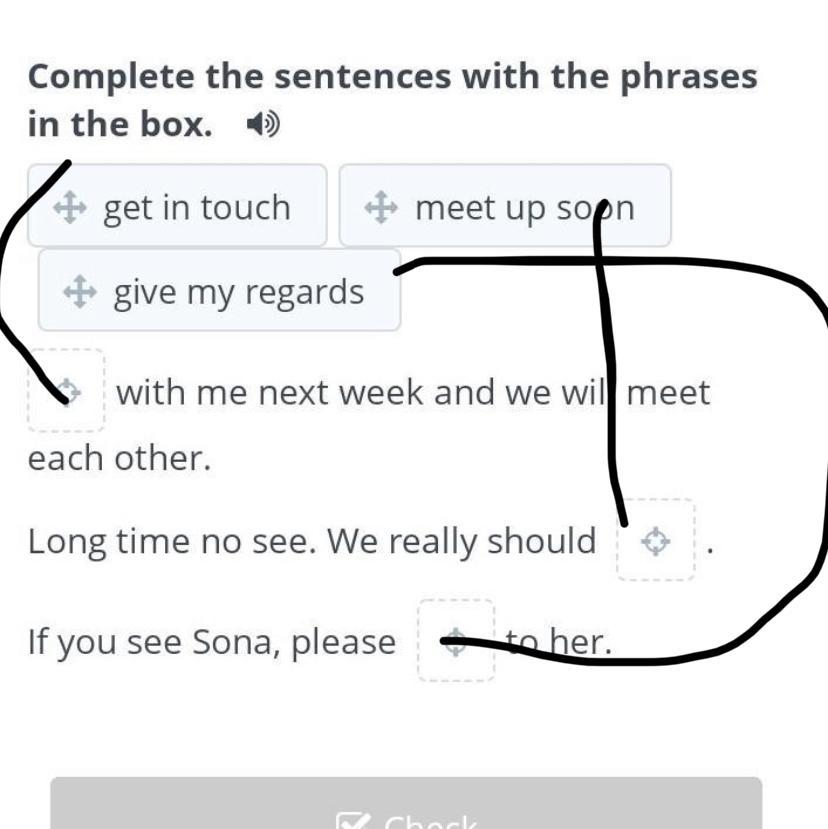Viewport: 828px width, 829px height.
Task: Click the blank box ending the second sentence
Action: coord(655,541)
